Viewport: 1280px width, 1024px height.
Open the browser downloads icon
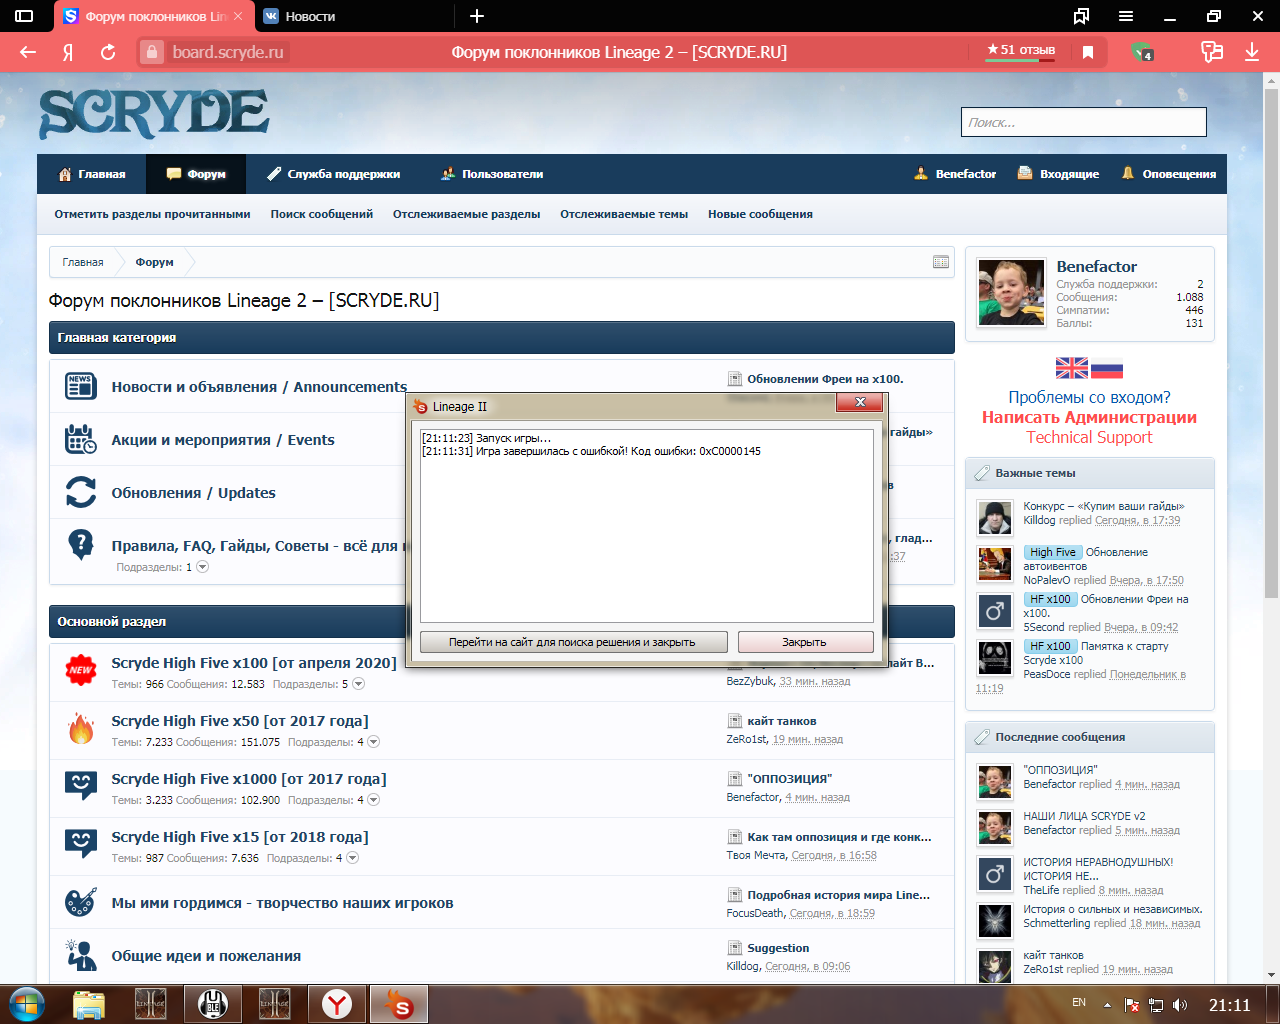tap(1251, 52)
